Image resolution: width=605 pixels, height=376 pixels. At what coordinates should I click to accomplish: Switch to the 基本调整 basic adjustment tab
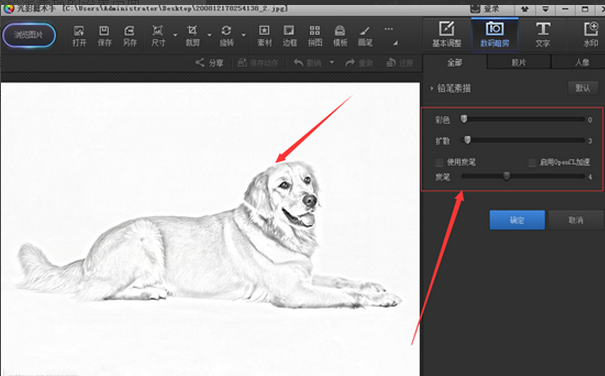[447, 35]
